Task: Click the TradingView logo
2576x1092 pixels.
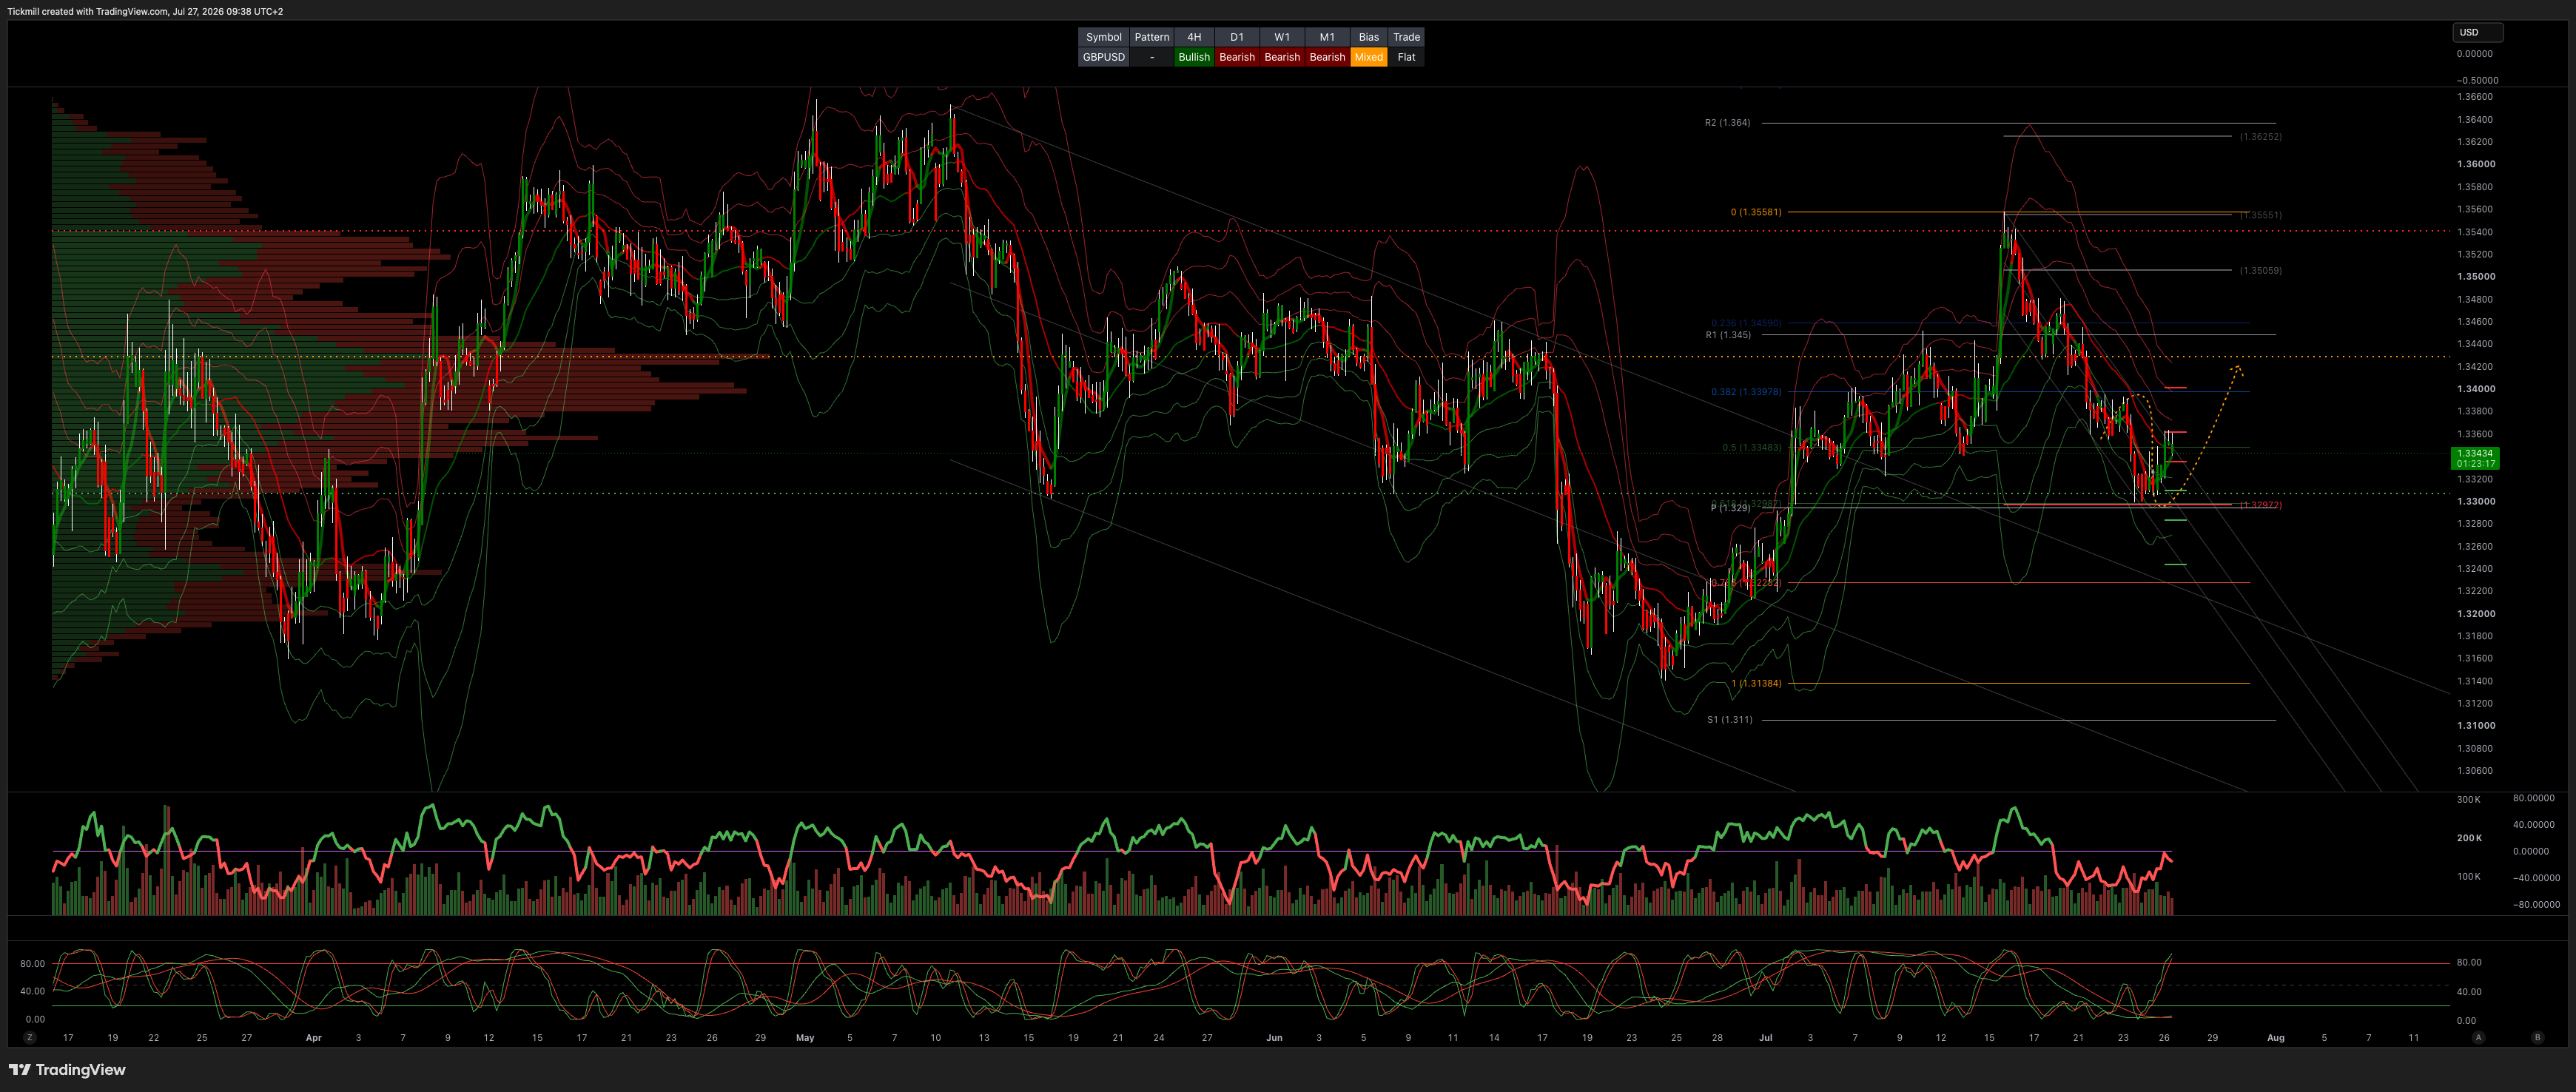Action: [x=67, y=1070]
